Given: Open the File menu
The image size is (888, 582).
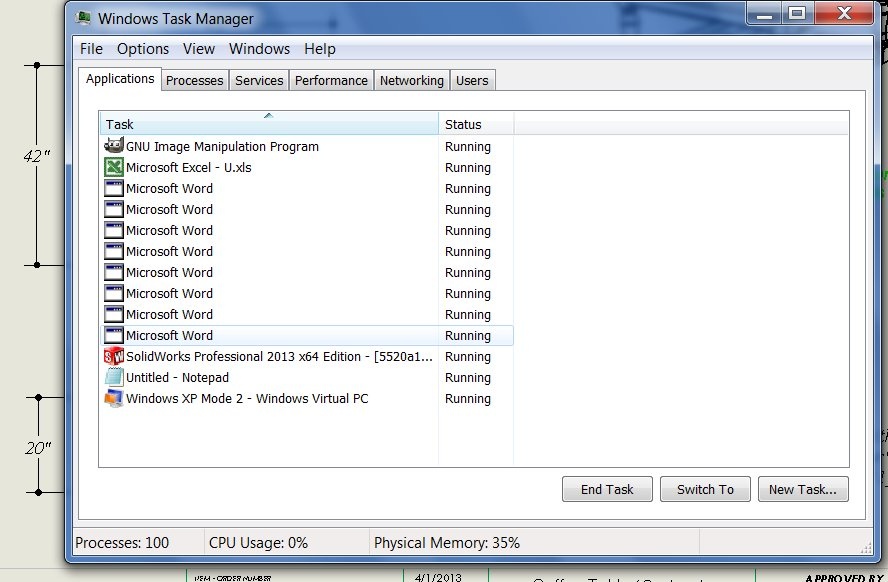Looking at the screenshot, I should 91,49.
